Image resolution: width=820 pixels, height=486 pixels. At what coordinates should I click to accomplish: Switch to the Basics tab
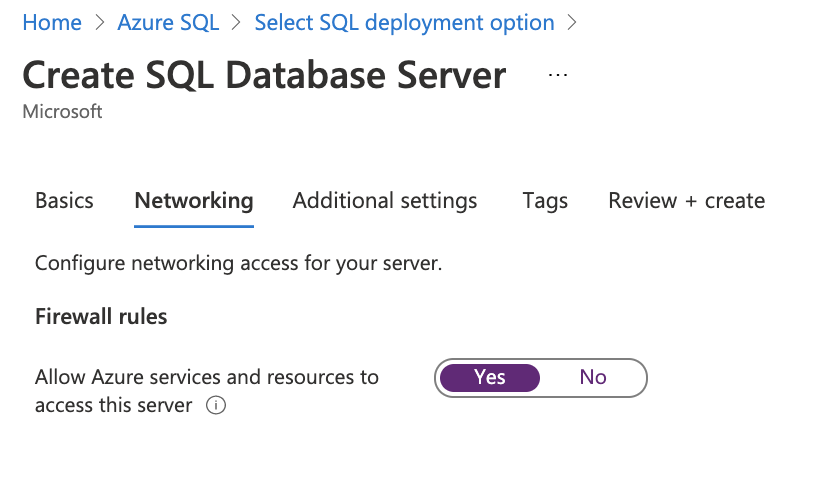click(64, 200)
